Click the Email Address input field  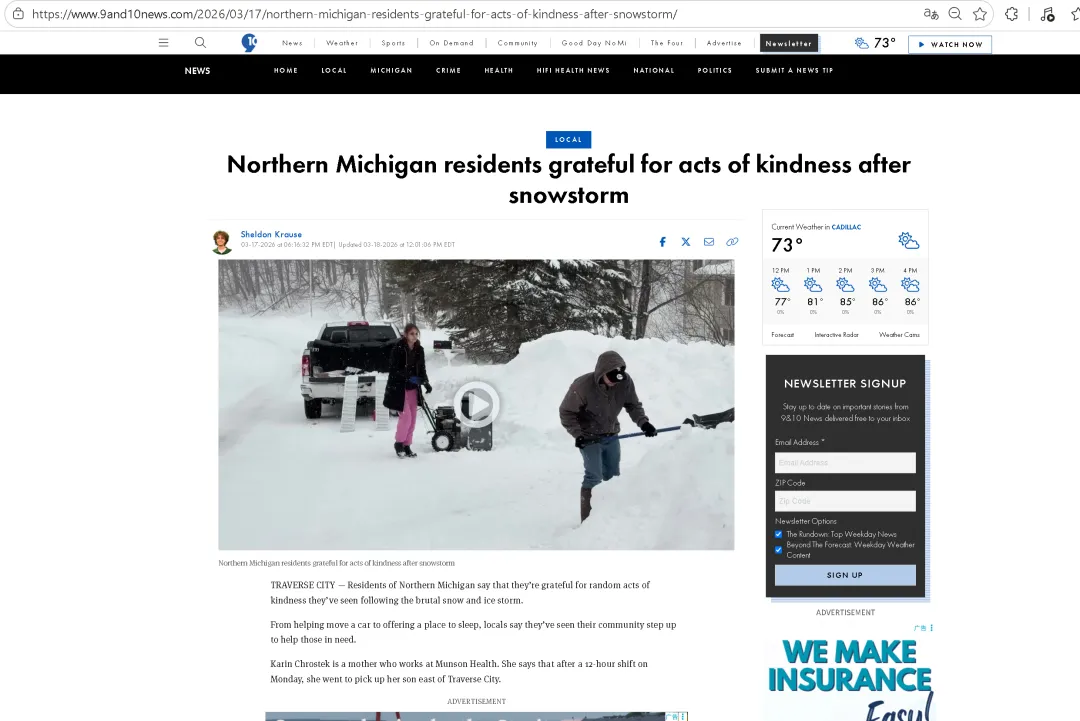[845, 463]
